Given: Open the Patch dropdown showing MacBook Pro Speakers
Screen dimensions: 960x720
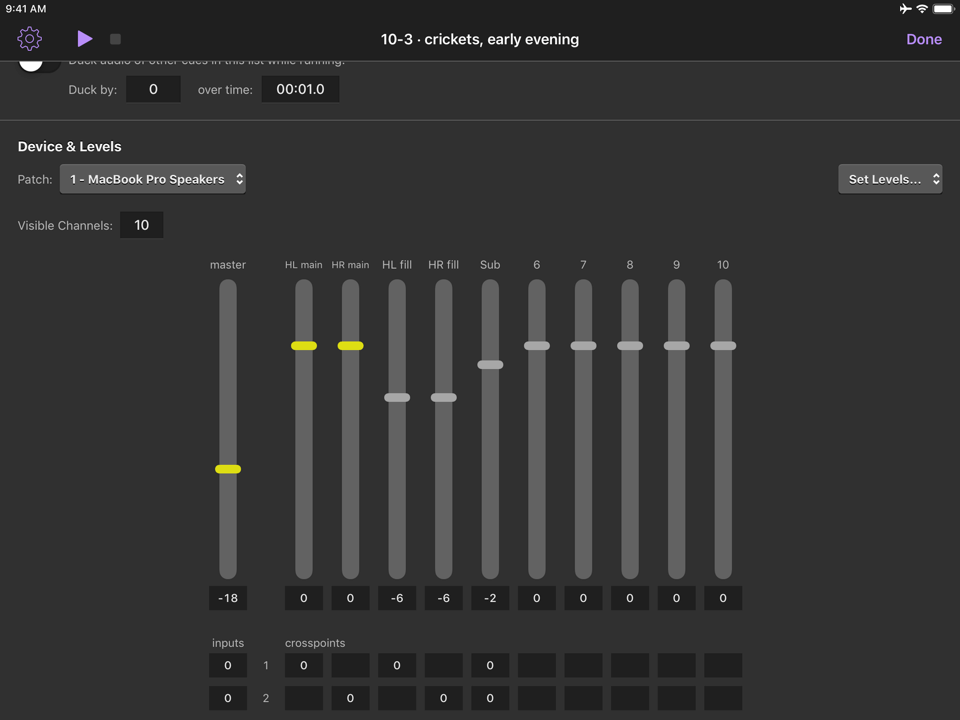Looking at the screenshot, I should point(152,179).
